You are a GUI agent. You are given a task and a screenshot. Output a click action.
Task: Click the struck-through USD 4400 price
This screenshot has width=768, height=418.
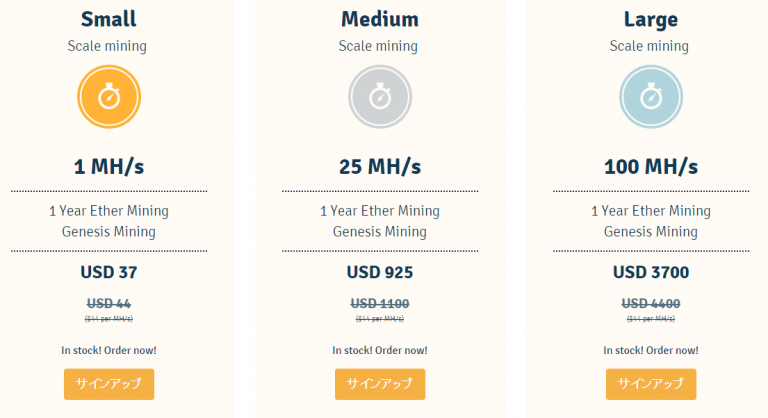[x=651, y=304]
